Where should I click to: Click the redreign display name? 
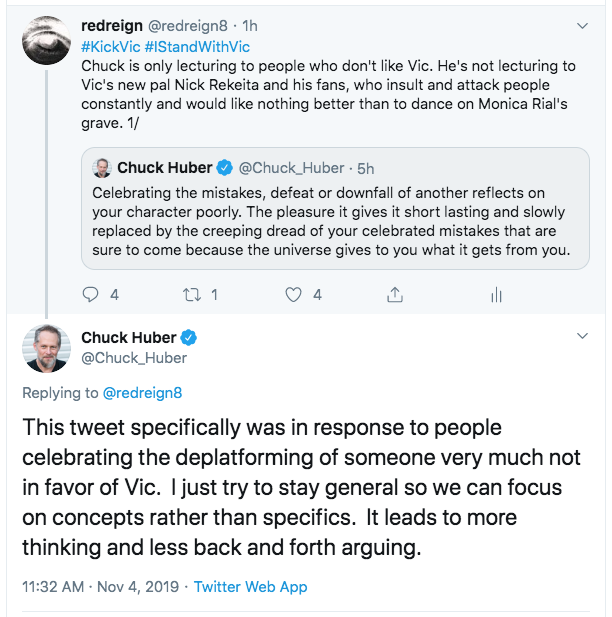[x=112, y=26]
